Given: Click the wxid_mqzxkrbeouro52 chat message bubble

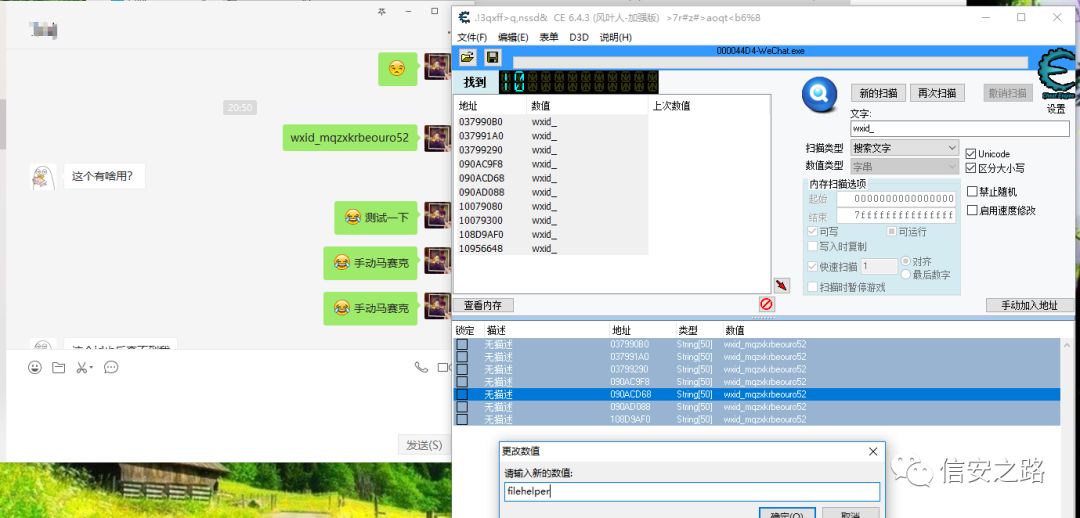Looking at the screenshot, I should pos(350,138).
